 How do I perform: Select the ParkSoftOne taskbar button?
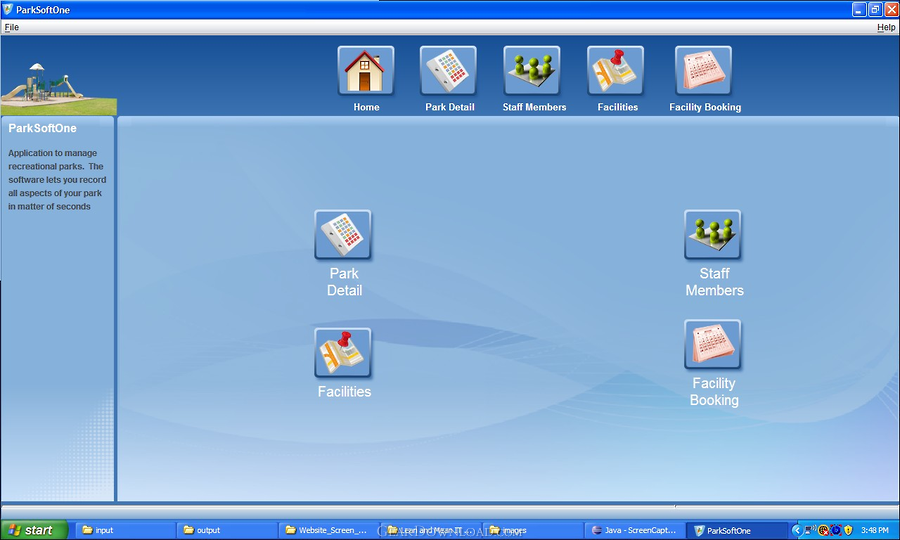(x=736, y=530)
